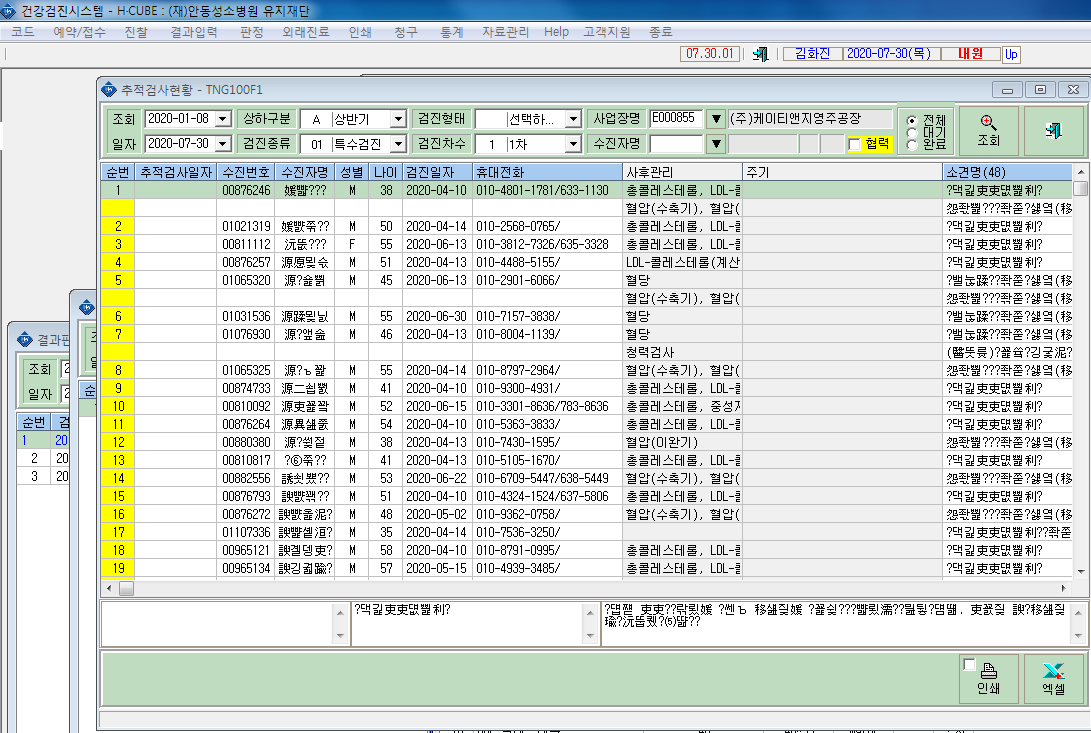Click the 인쇄 printer icon
This screenshot has height=733, width=1091.
(989, 671)
